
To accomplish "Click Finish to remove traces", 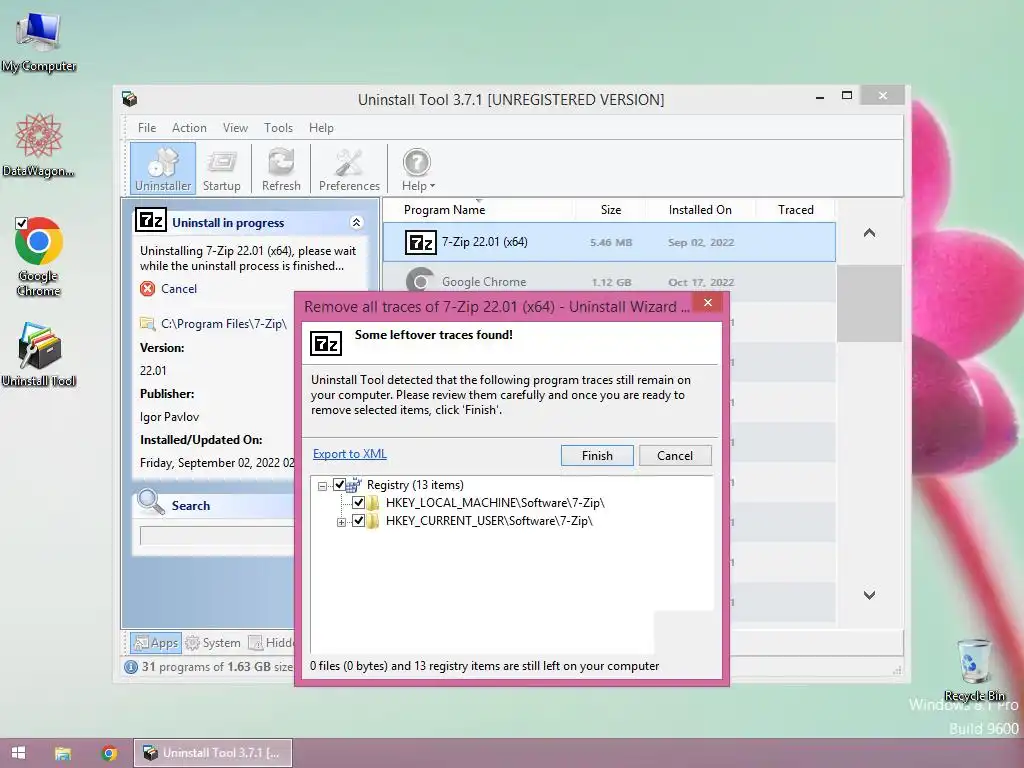I will click(597, 456).
